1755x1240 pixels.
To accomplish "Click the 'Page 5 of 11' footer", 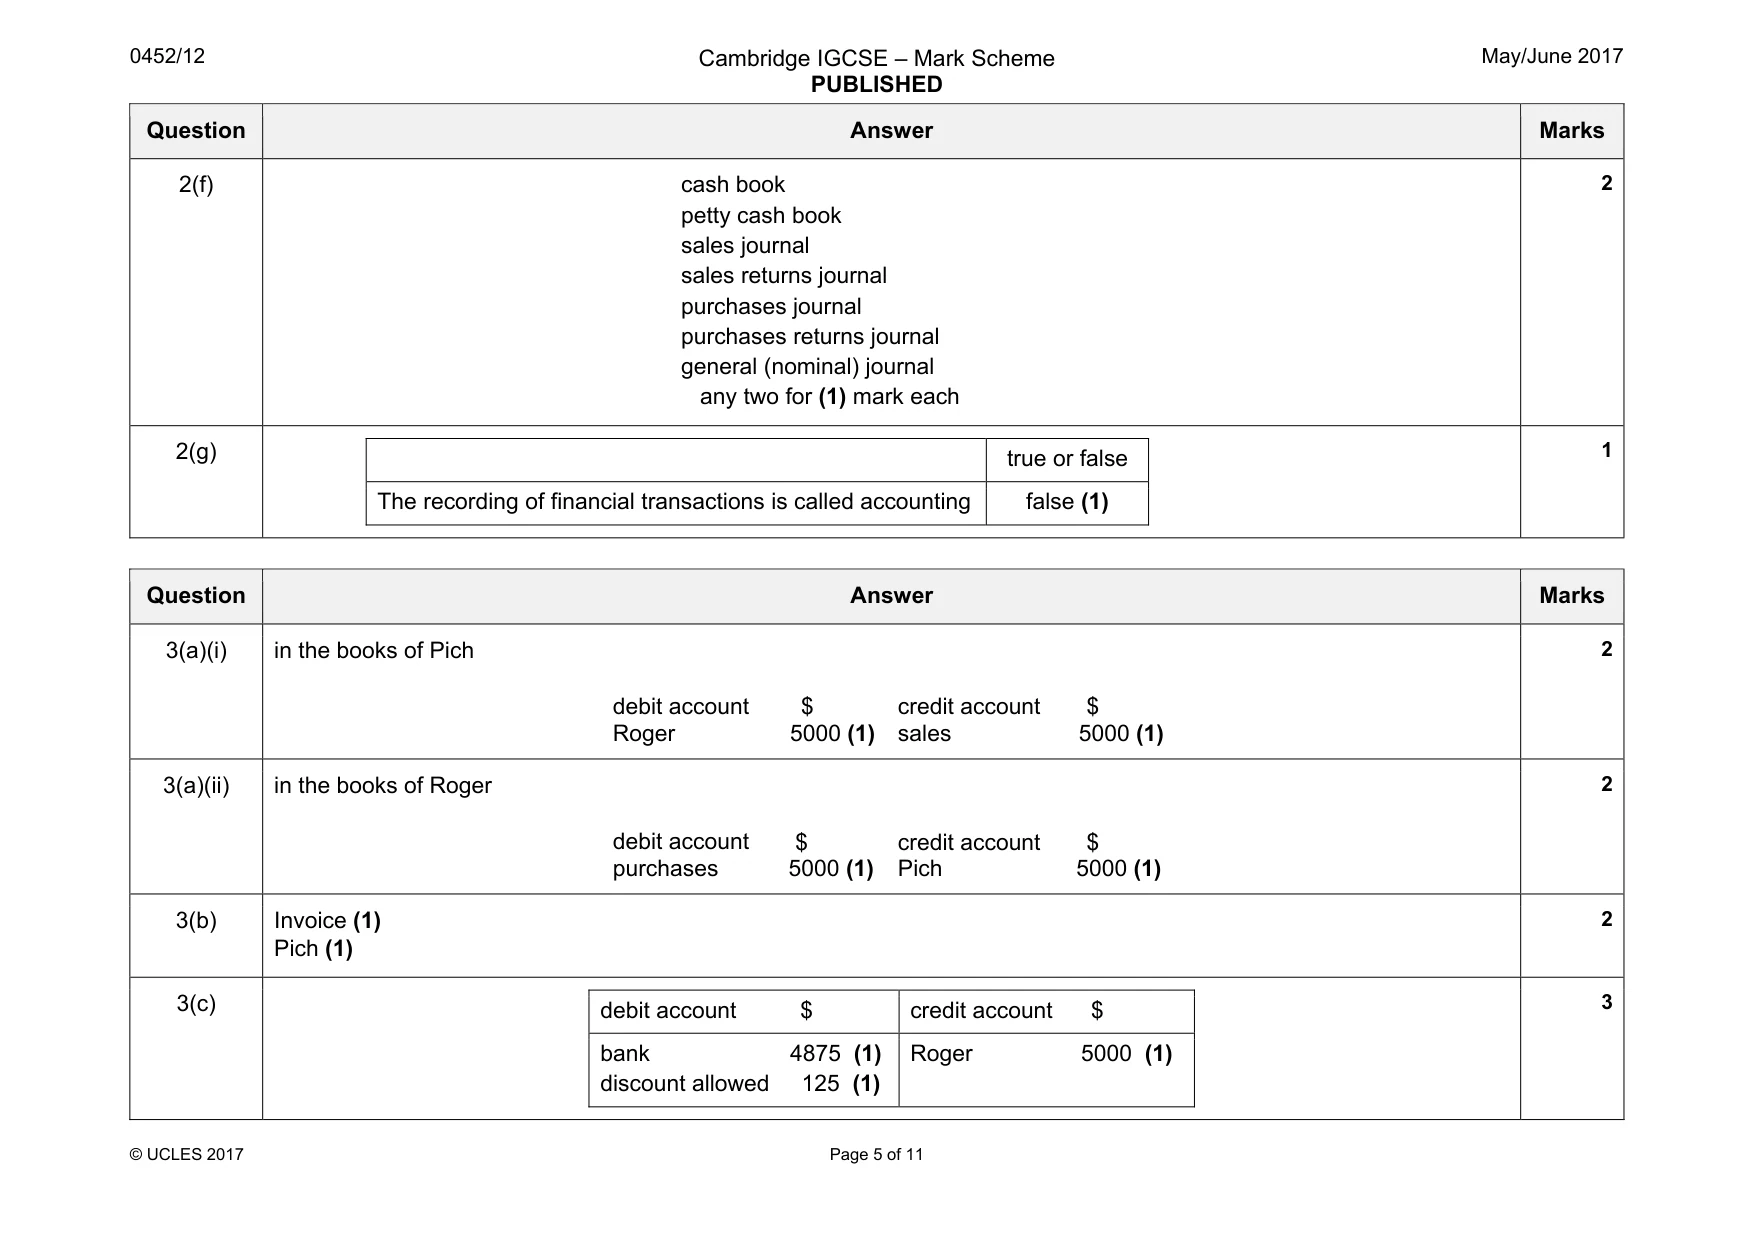I will (x=876, y=1155).
